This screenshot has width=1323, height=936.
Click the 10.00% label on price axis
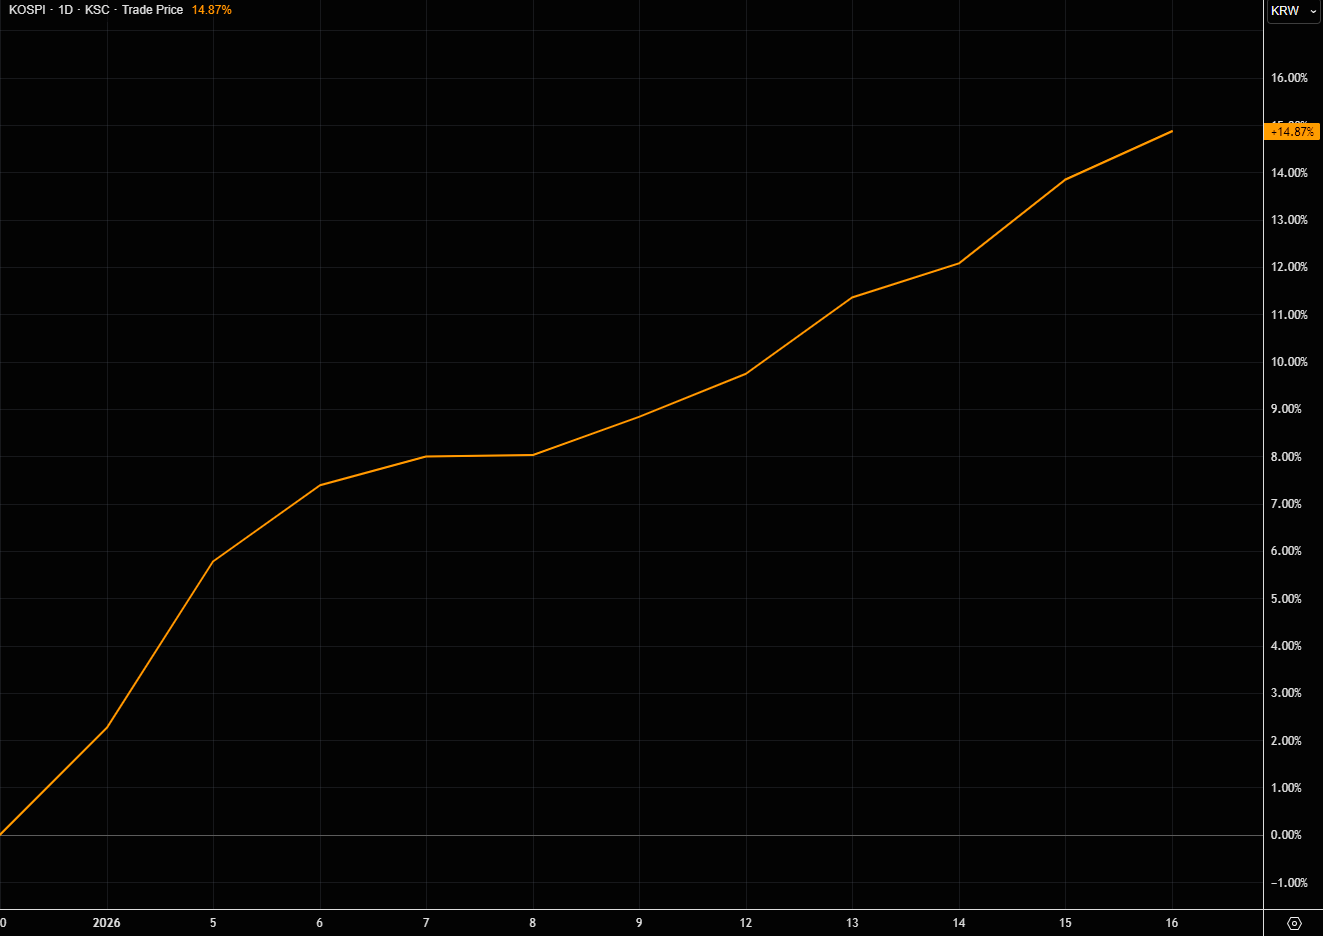(x=1289, y=362)
